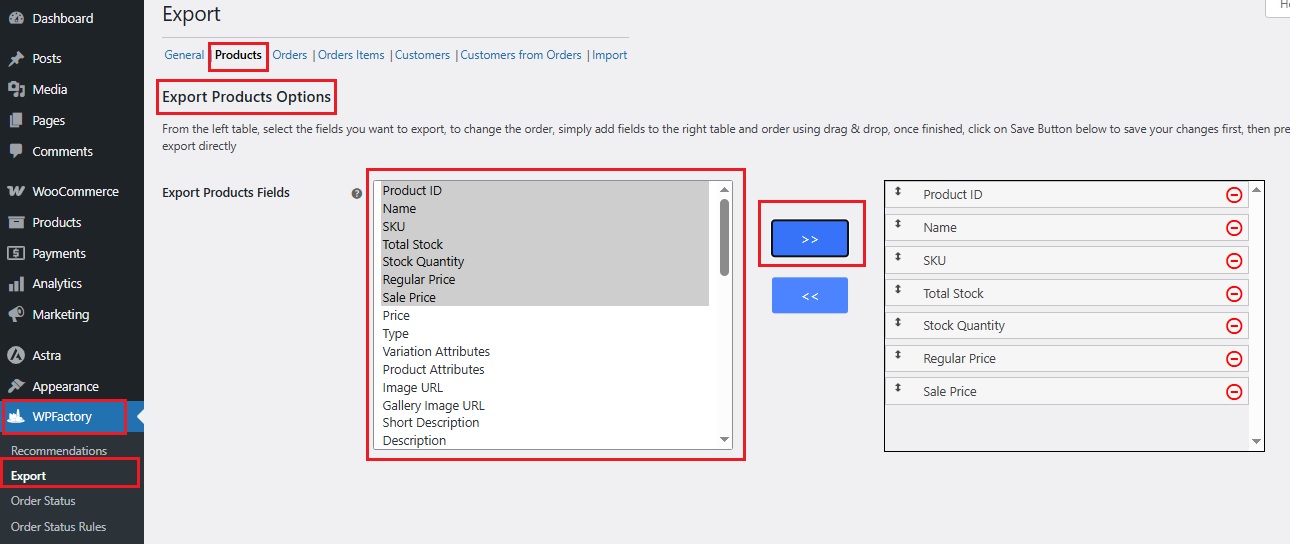1290x544 pixels.
Task: Click the WPFactory factory icon
Action: coord(17,416)
